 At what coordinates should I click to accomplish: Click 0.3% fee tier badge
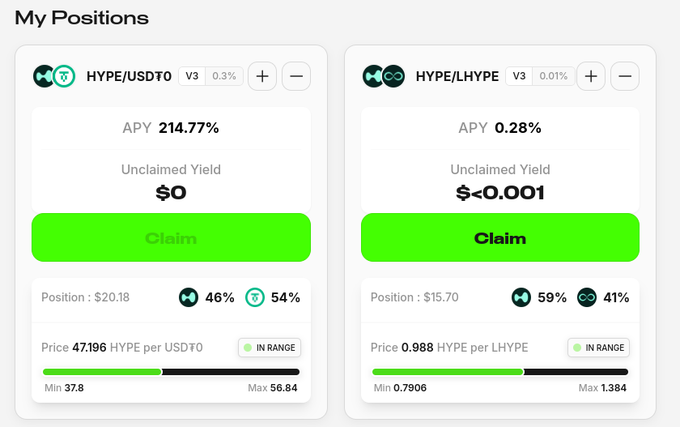[224, 76]
